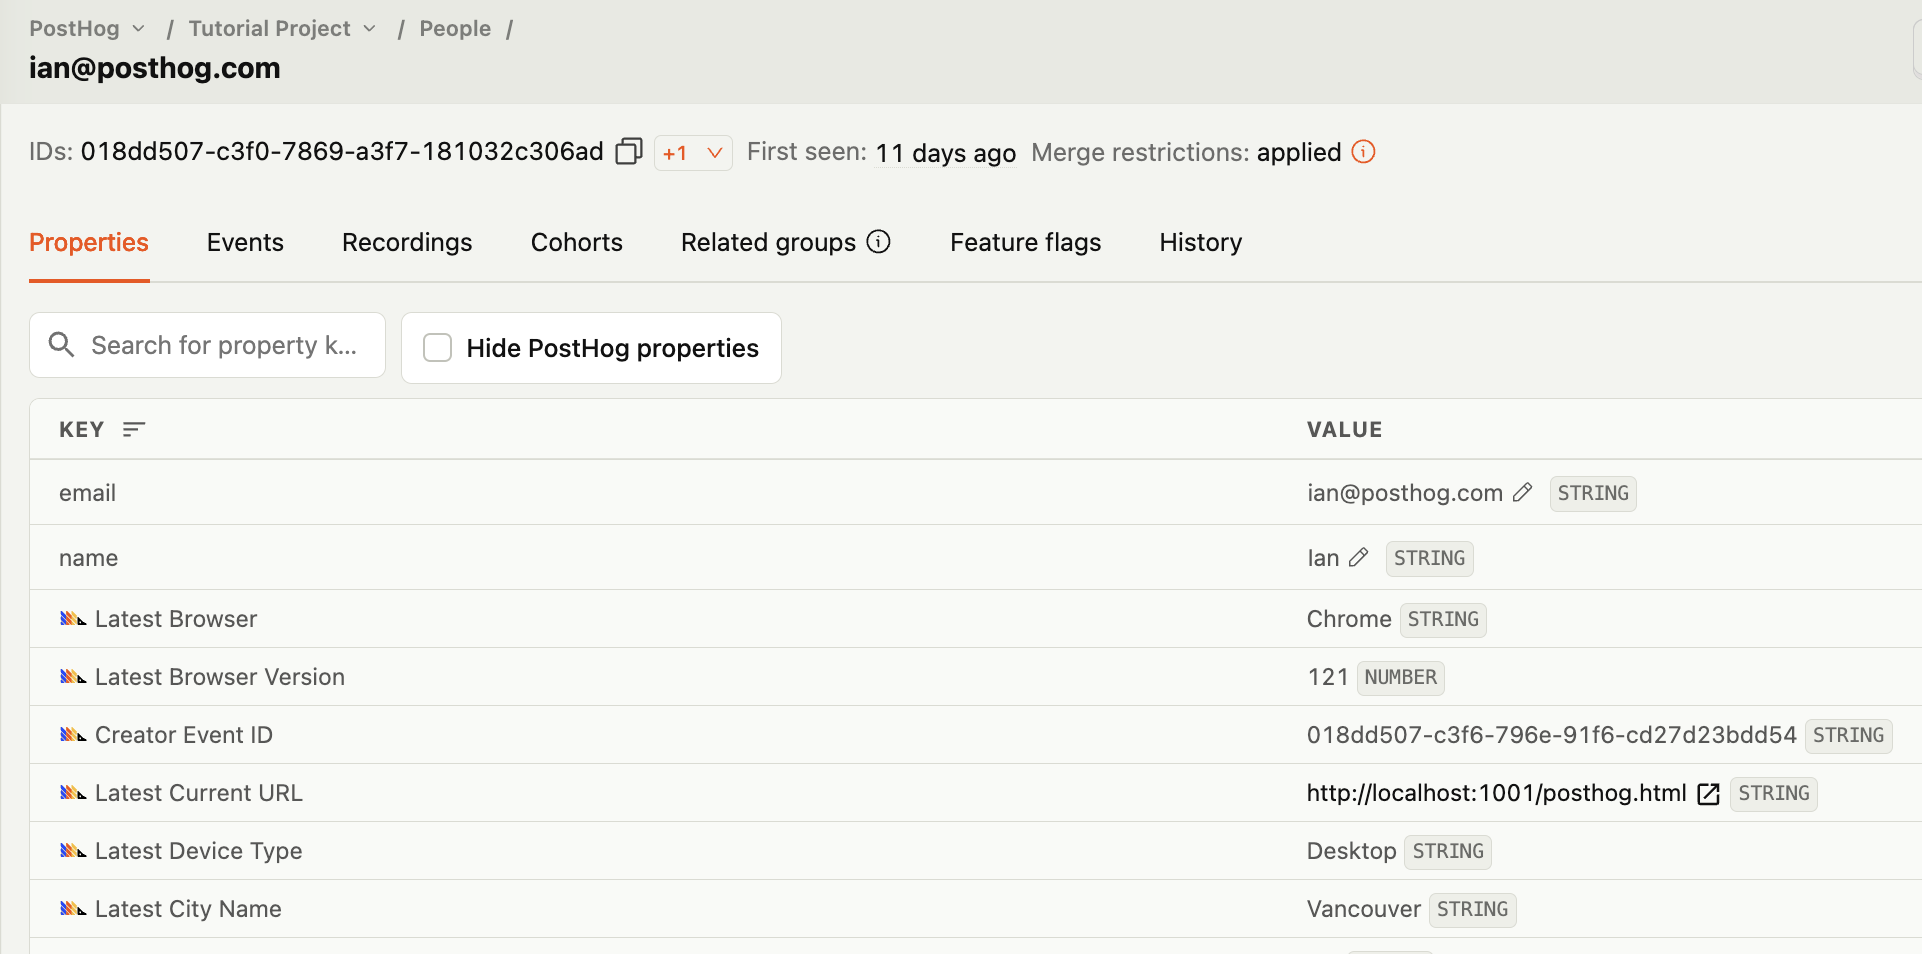Click the STRING type tag on the name row
Viewport: 1922px width, 954px height.
(1429, 558)
